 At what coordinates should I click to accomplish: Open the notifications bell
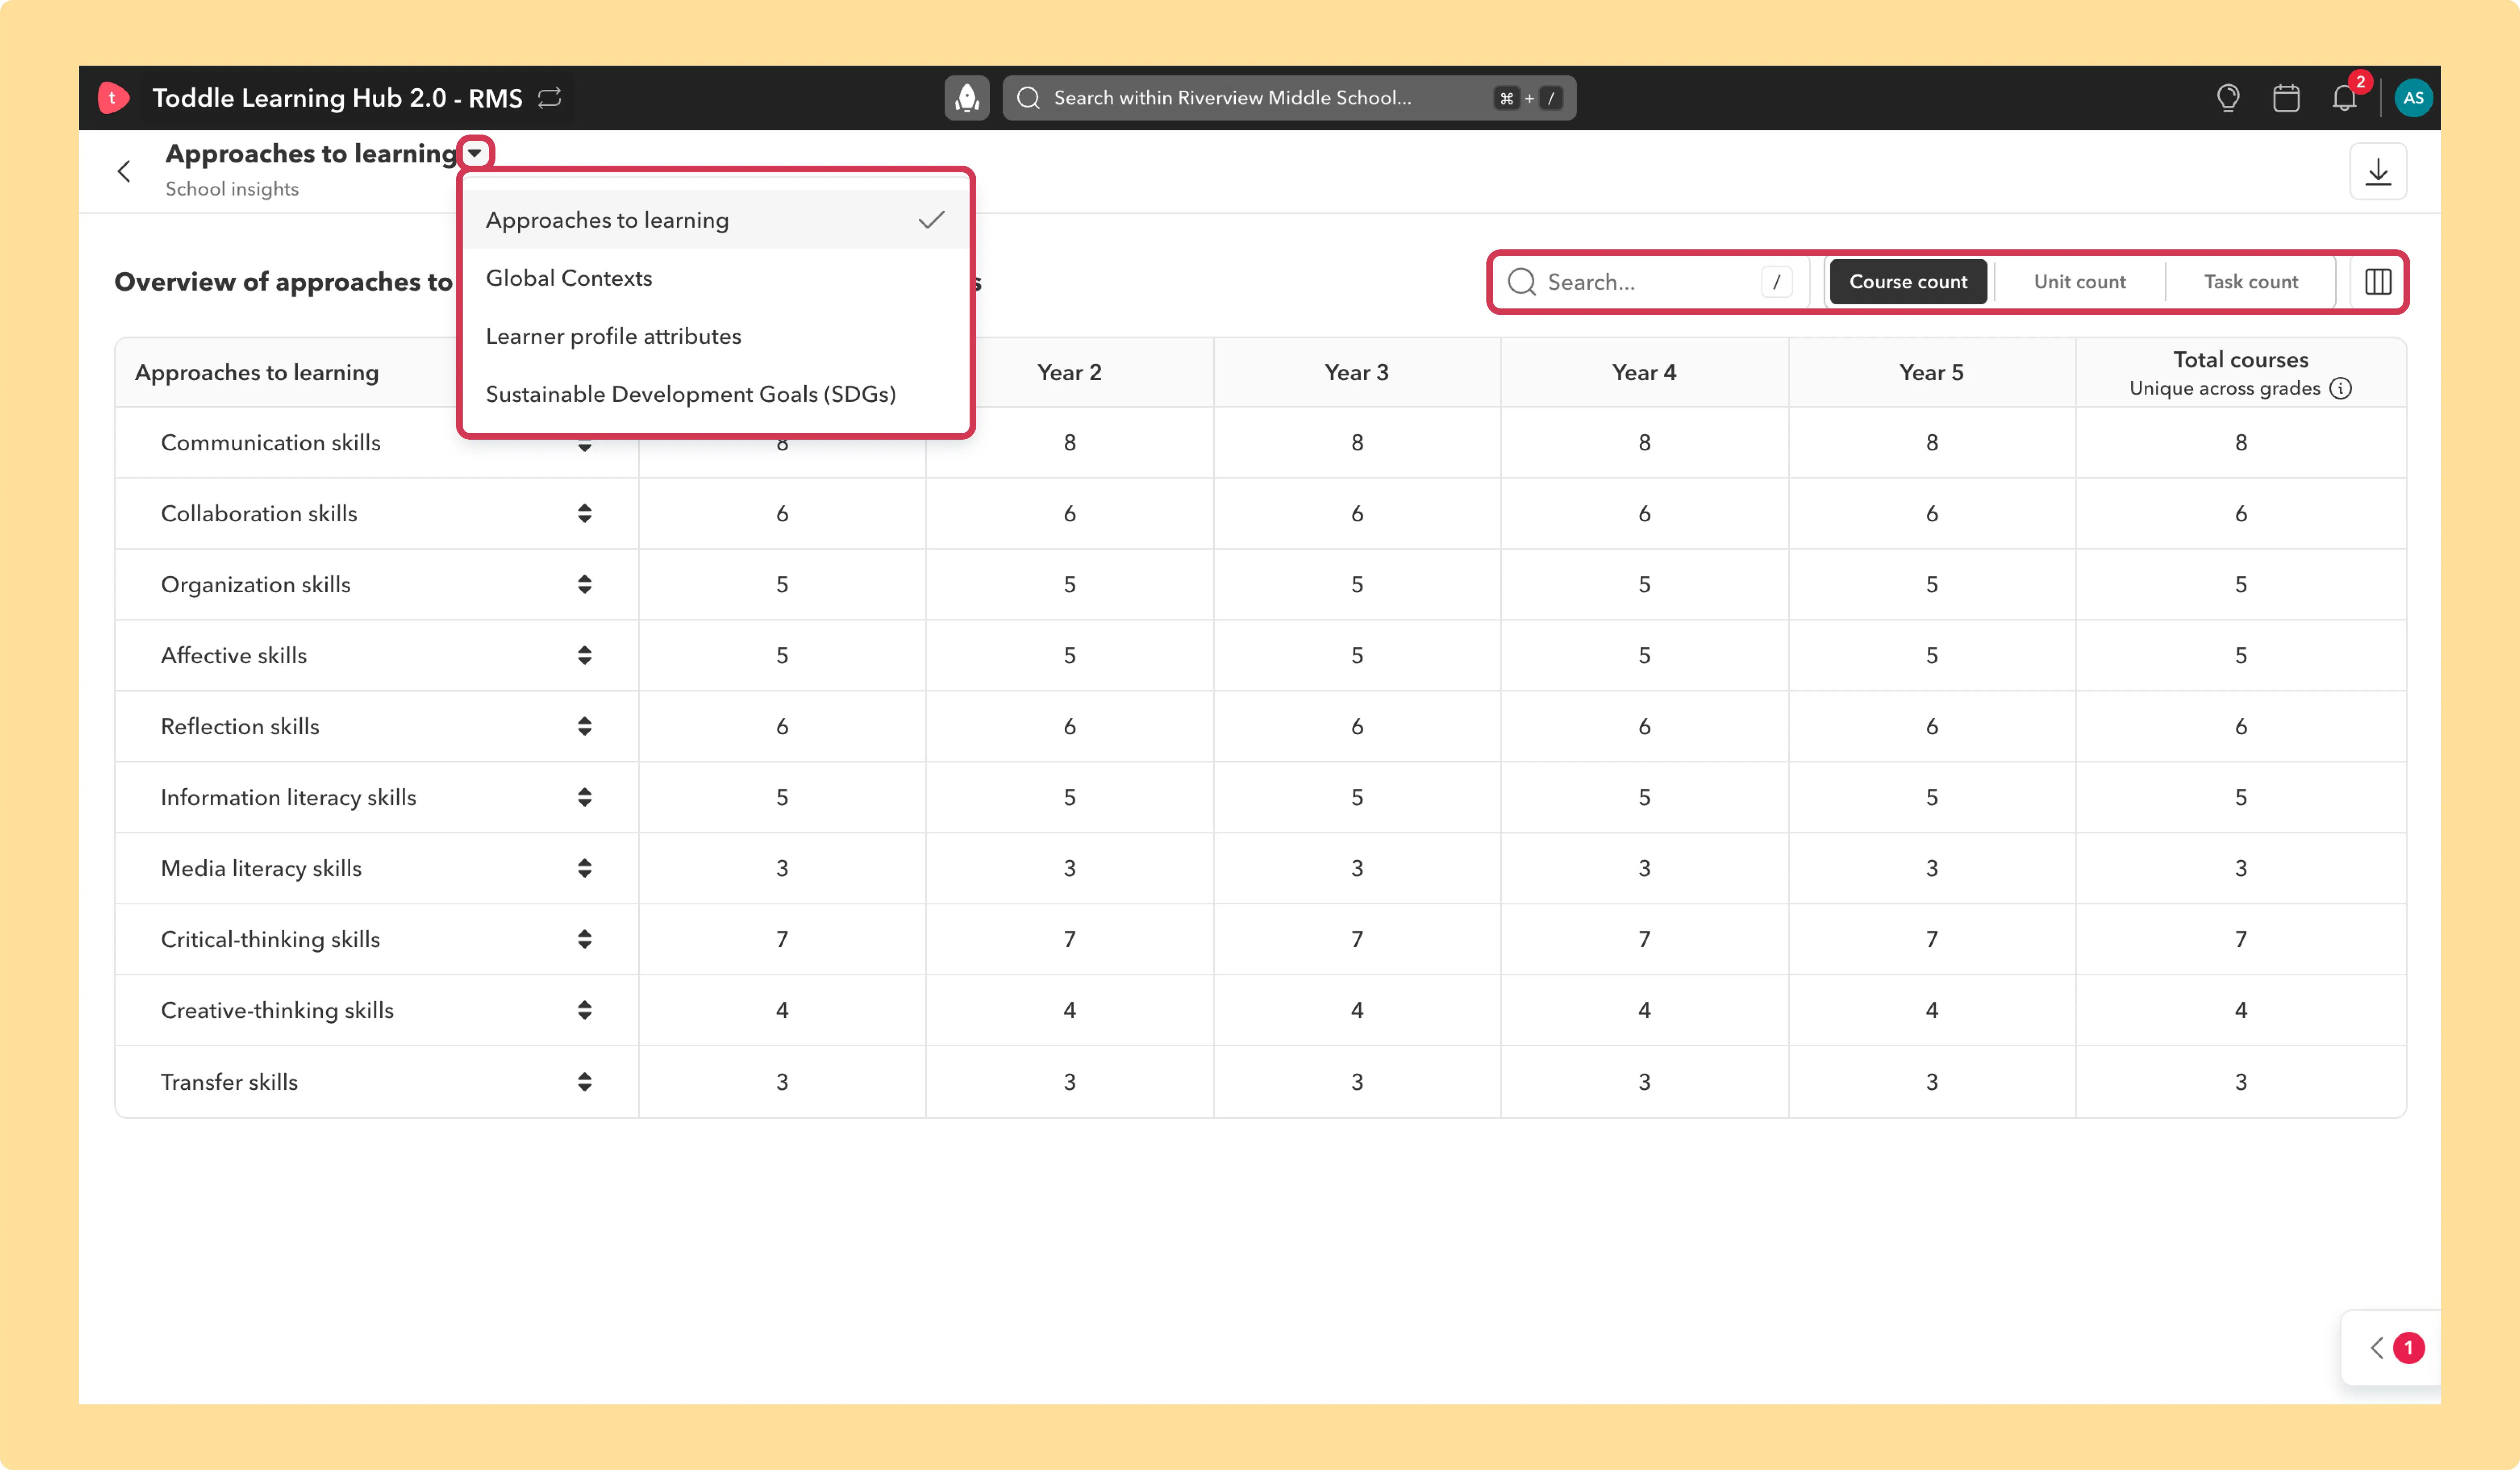pyautogui.click(x=2345, y=98)
